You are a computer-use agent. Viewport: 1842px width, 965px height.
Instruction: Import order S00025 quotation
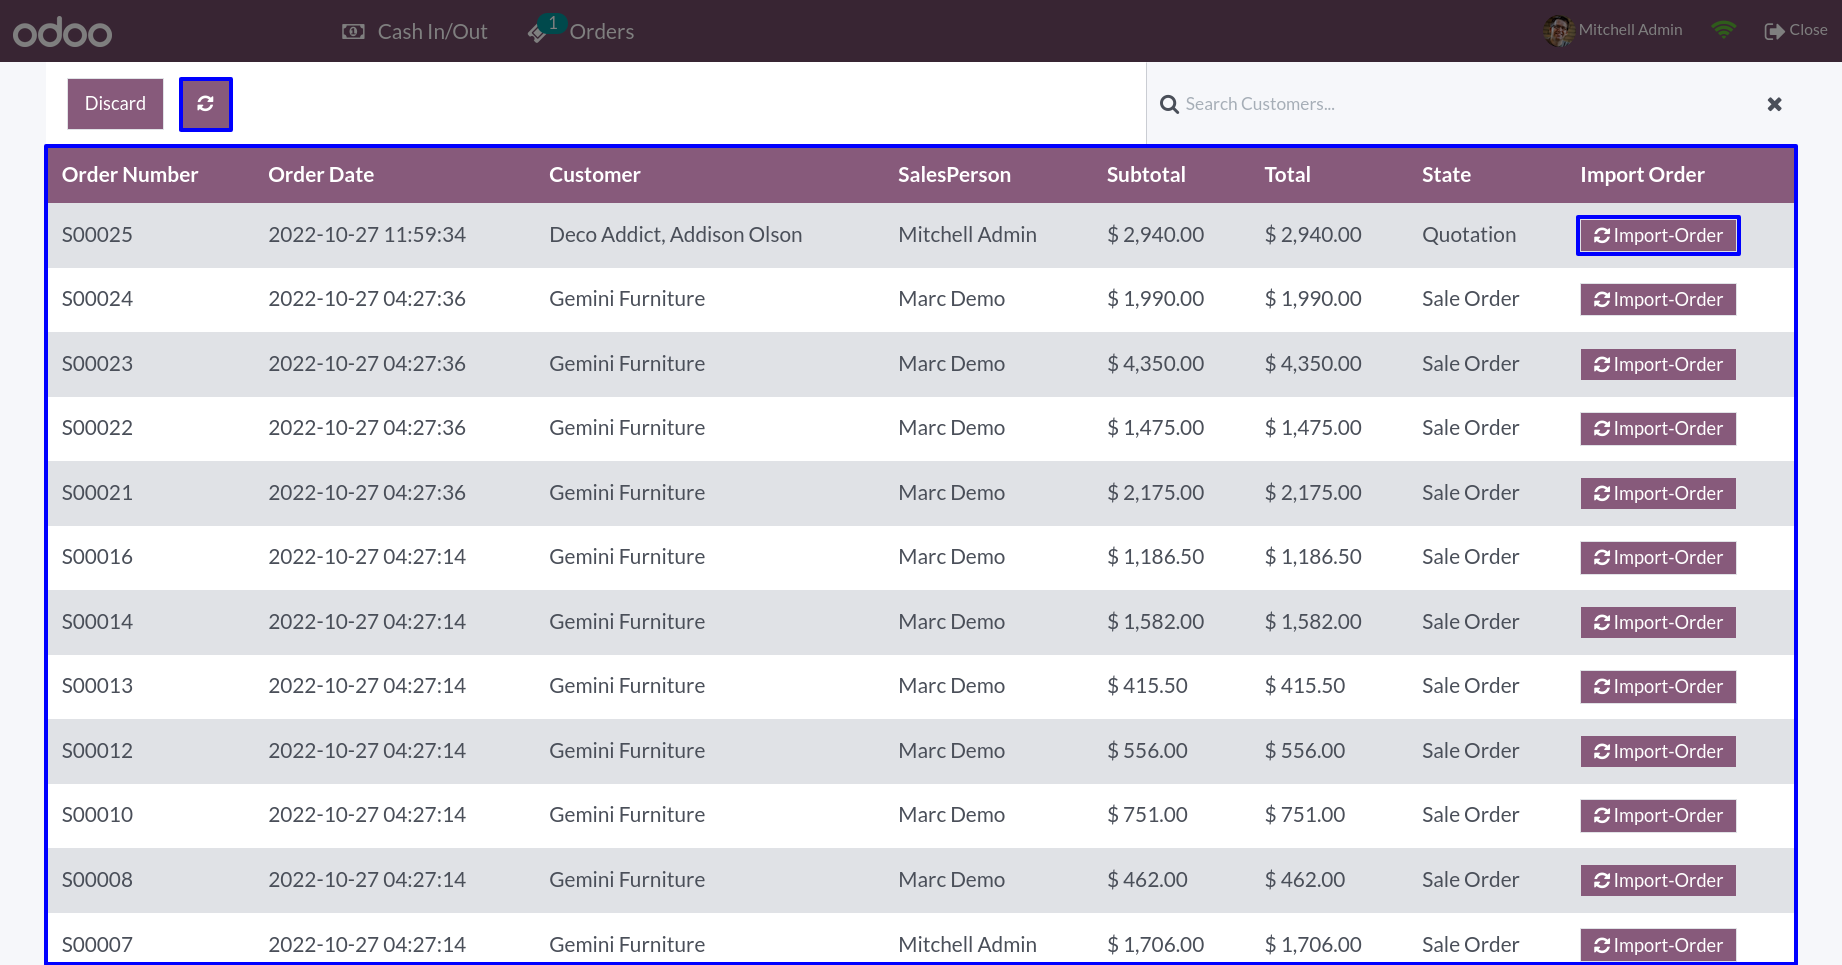pyautogui.click(x=1658, y=235)
